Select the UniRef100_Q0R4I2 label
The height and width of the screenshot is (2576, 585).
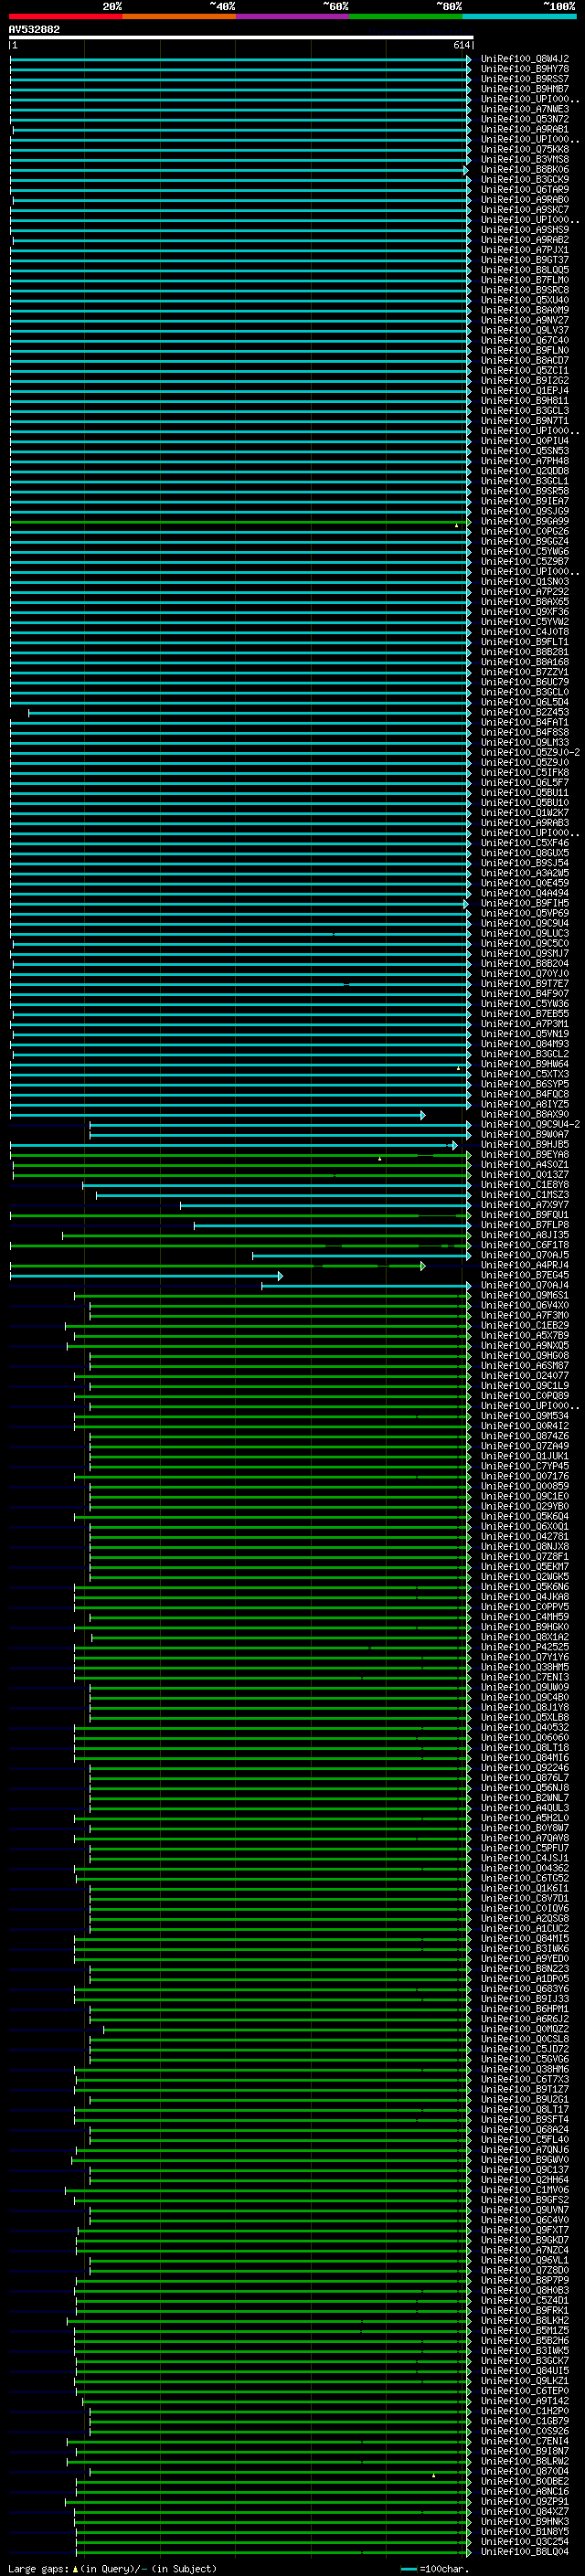[525, 1426]
